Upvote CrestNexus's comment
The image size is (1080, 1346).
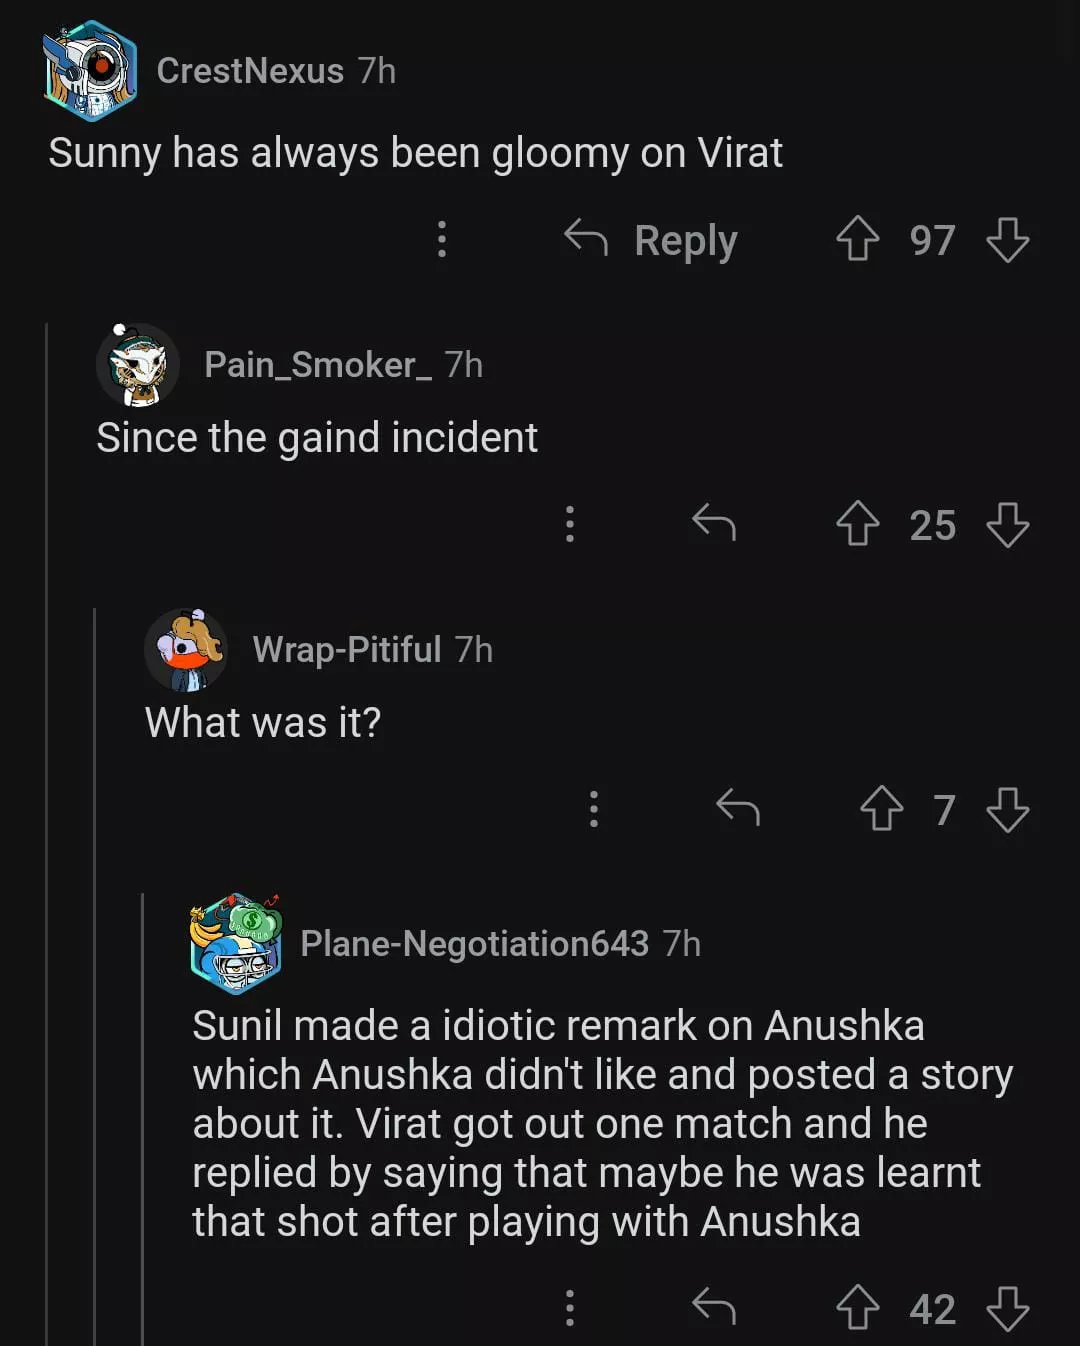click(x=857, y=240)
